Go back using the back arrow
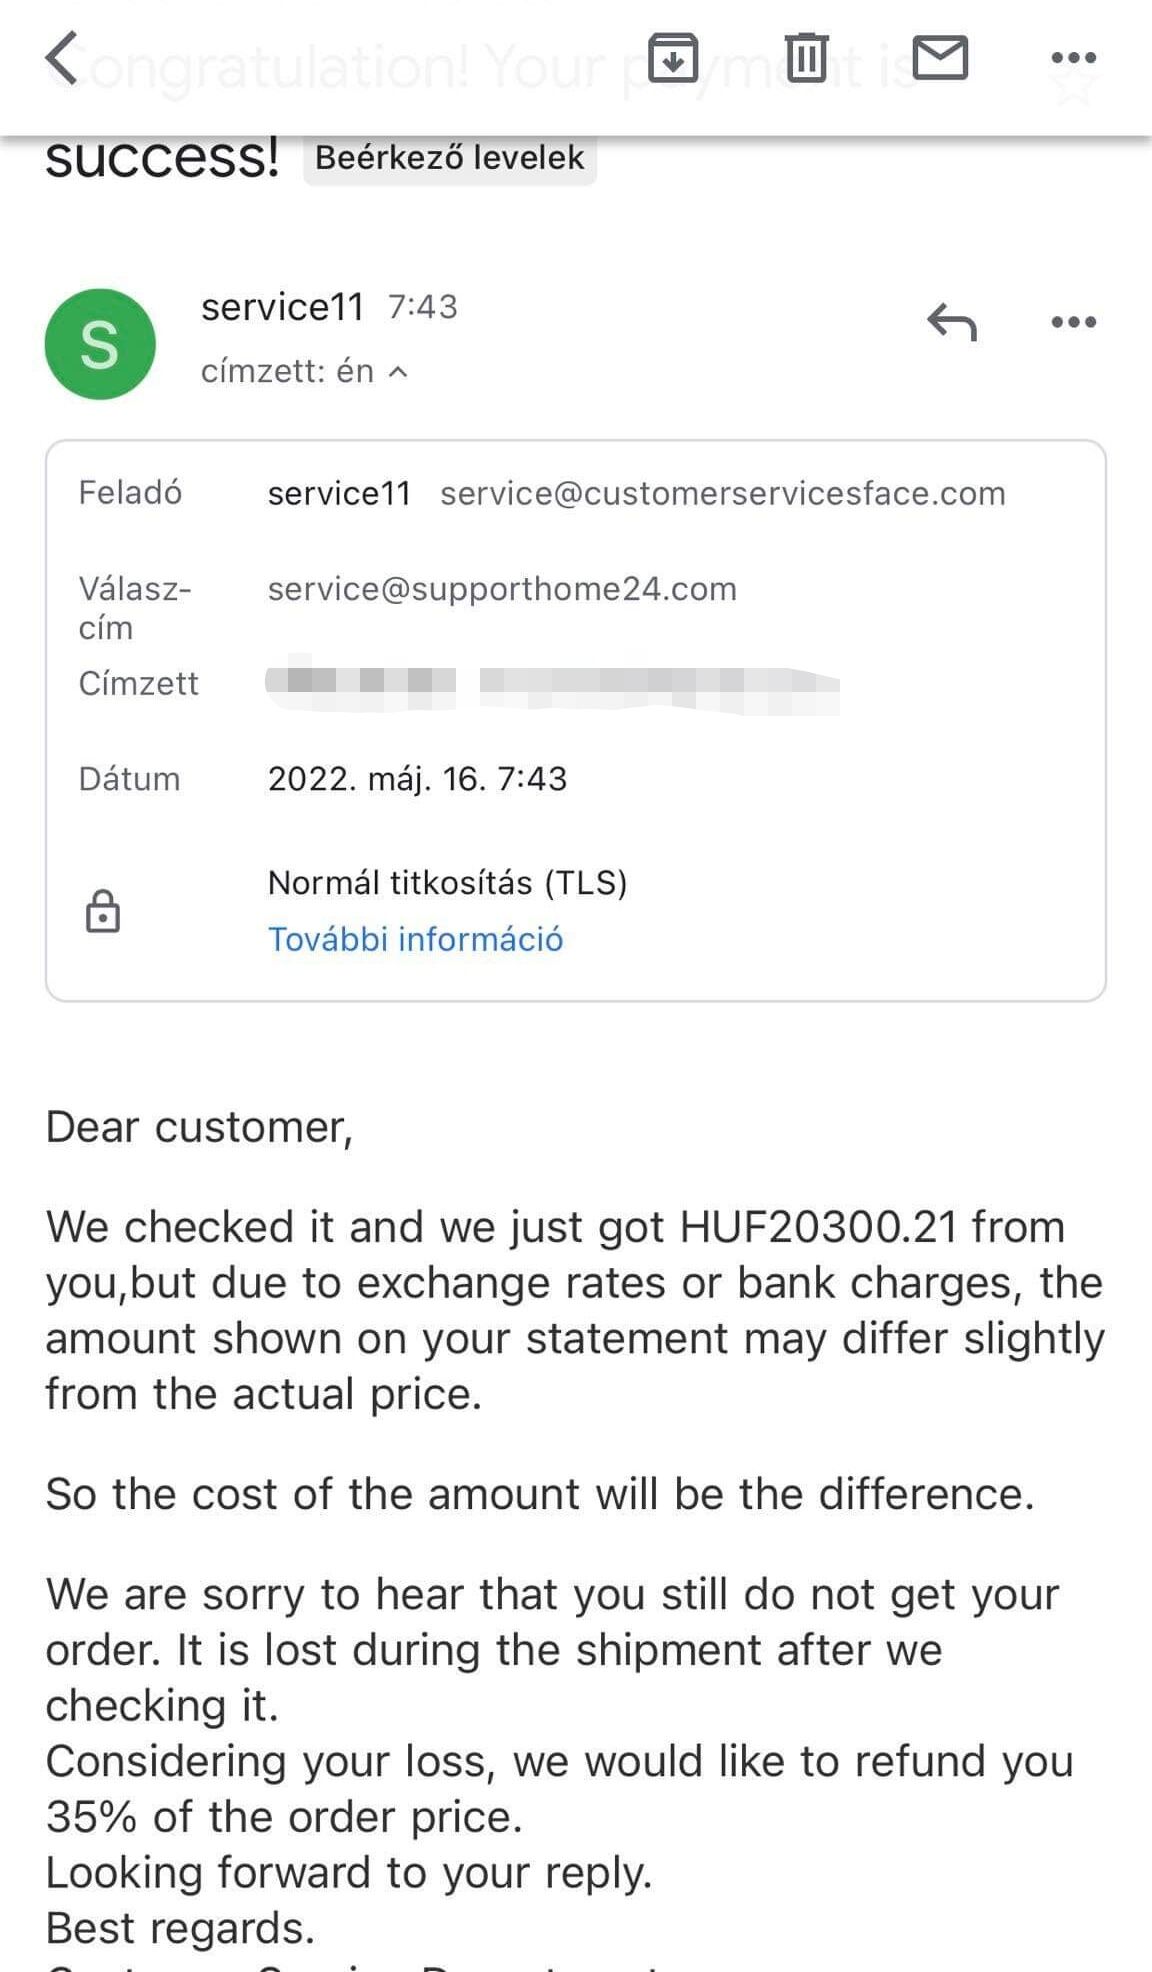The height and width of the screenshot is (1972, 1152). (x=62, y=58)
